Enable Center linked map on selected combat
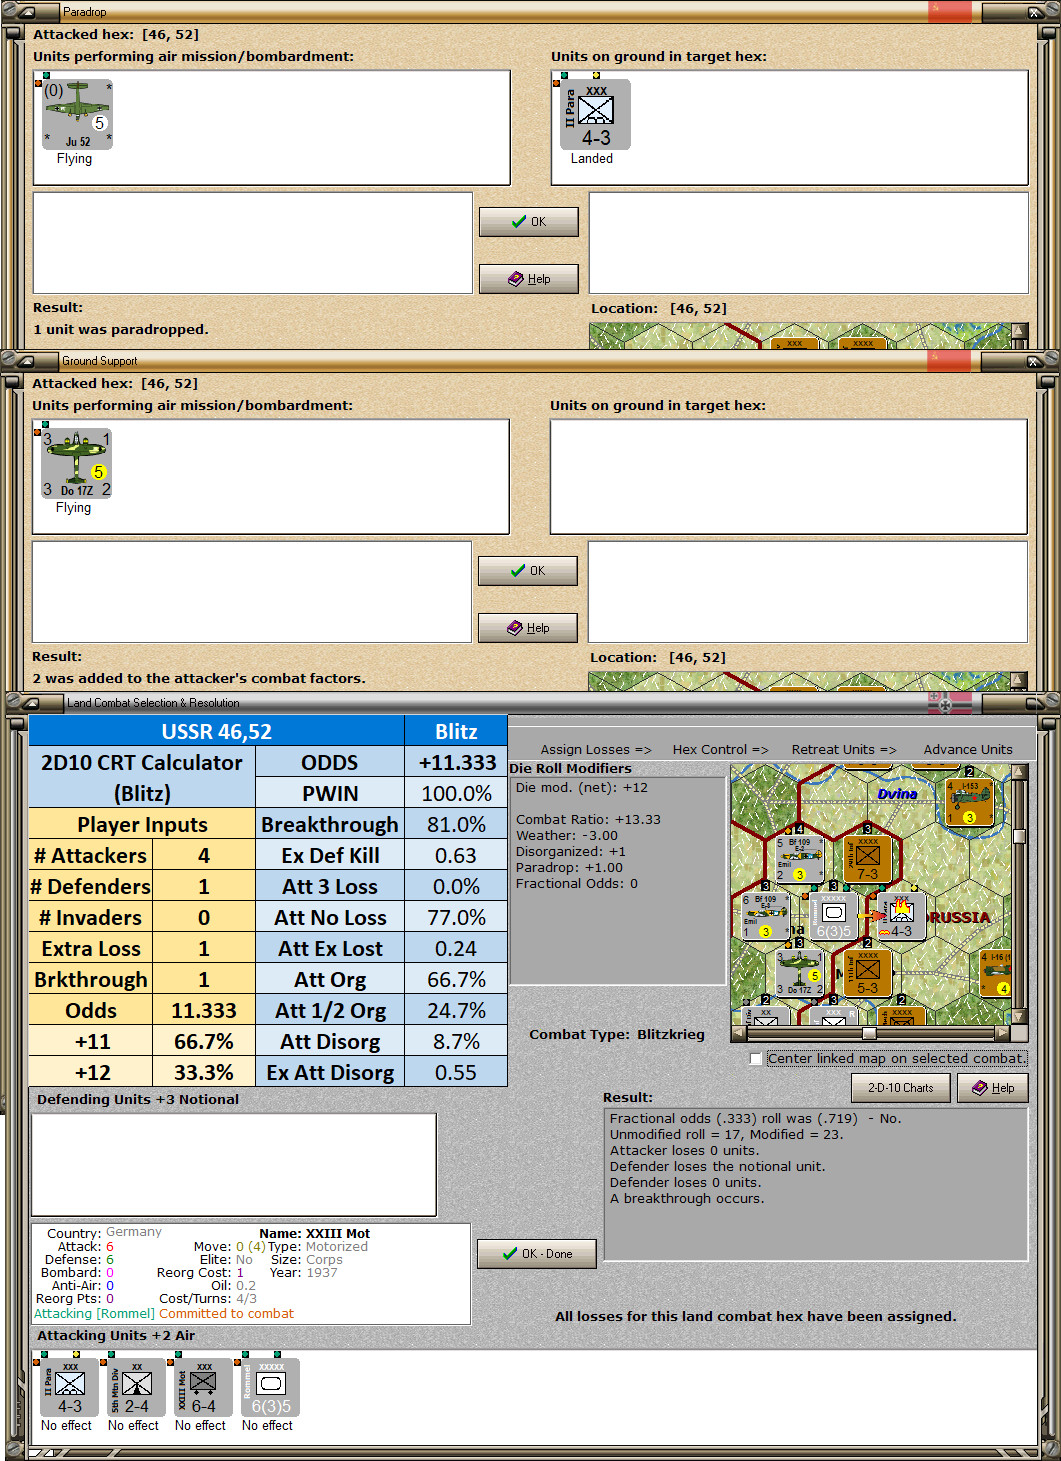Screen dimensions: 1061x1461 tap(756, 1058)
